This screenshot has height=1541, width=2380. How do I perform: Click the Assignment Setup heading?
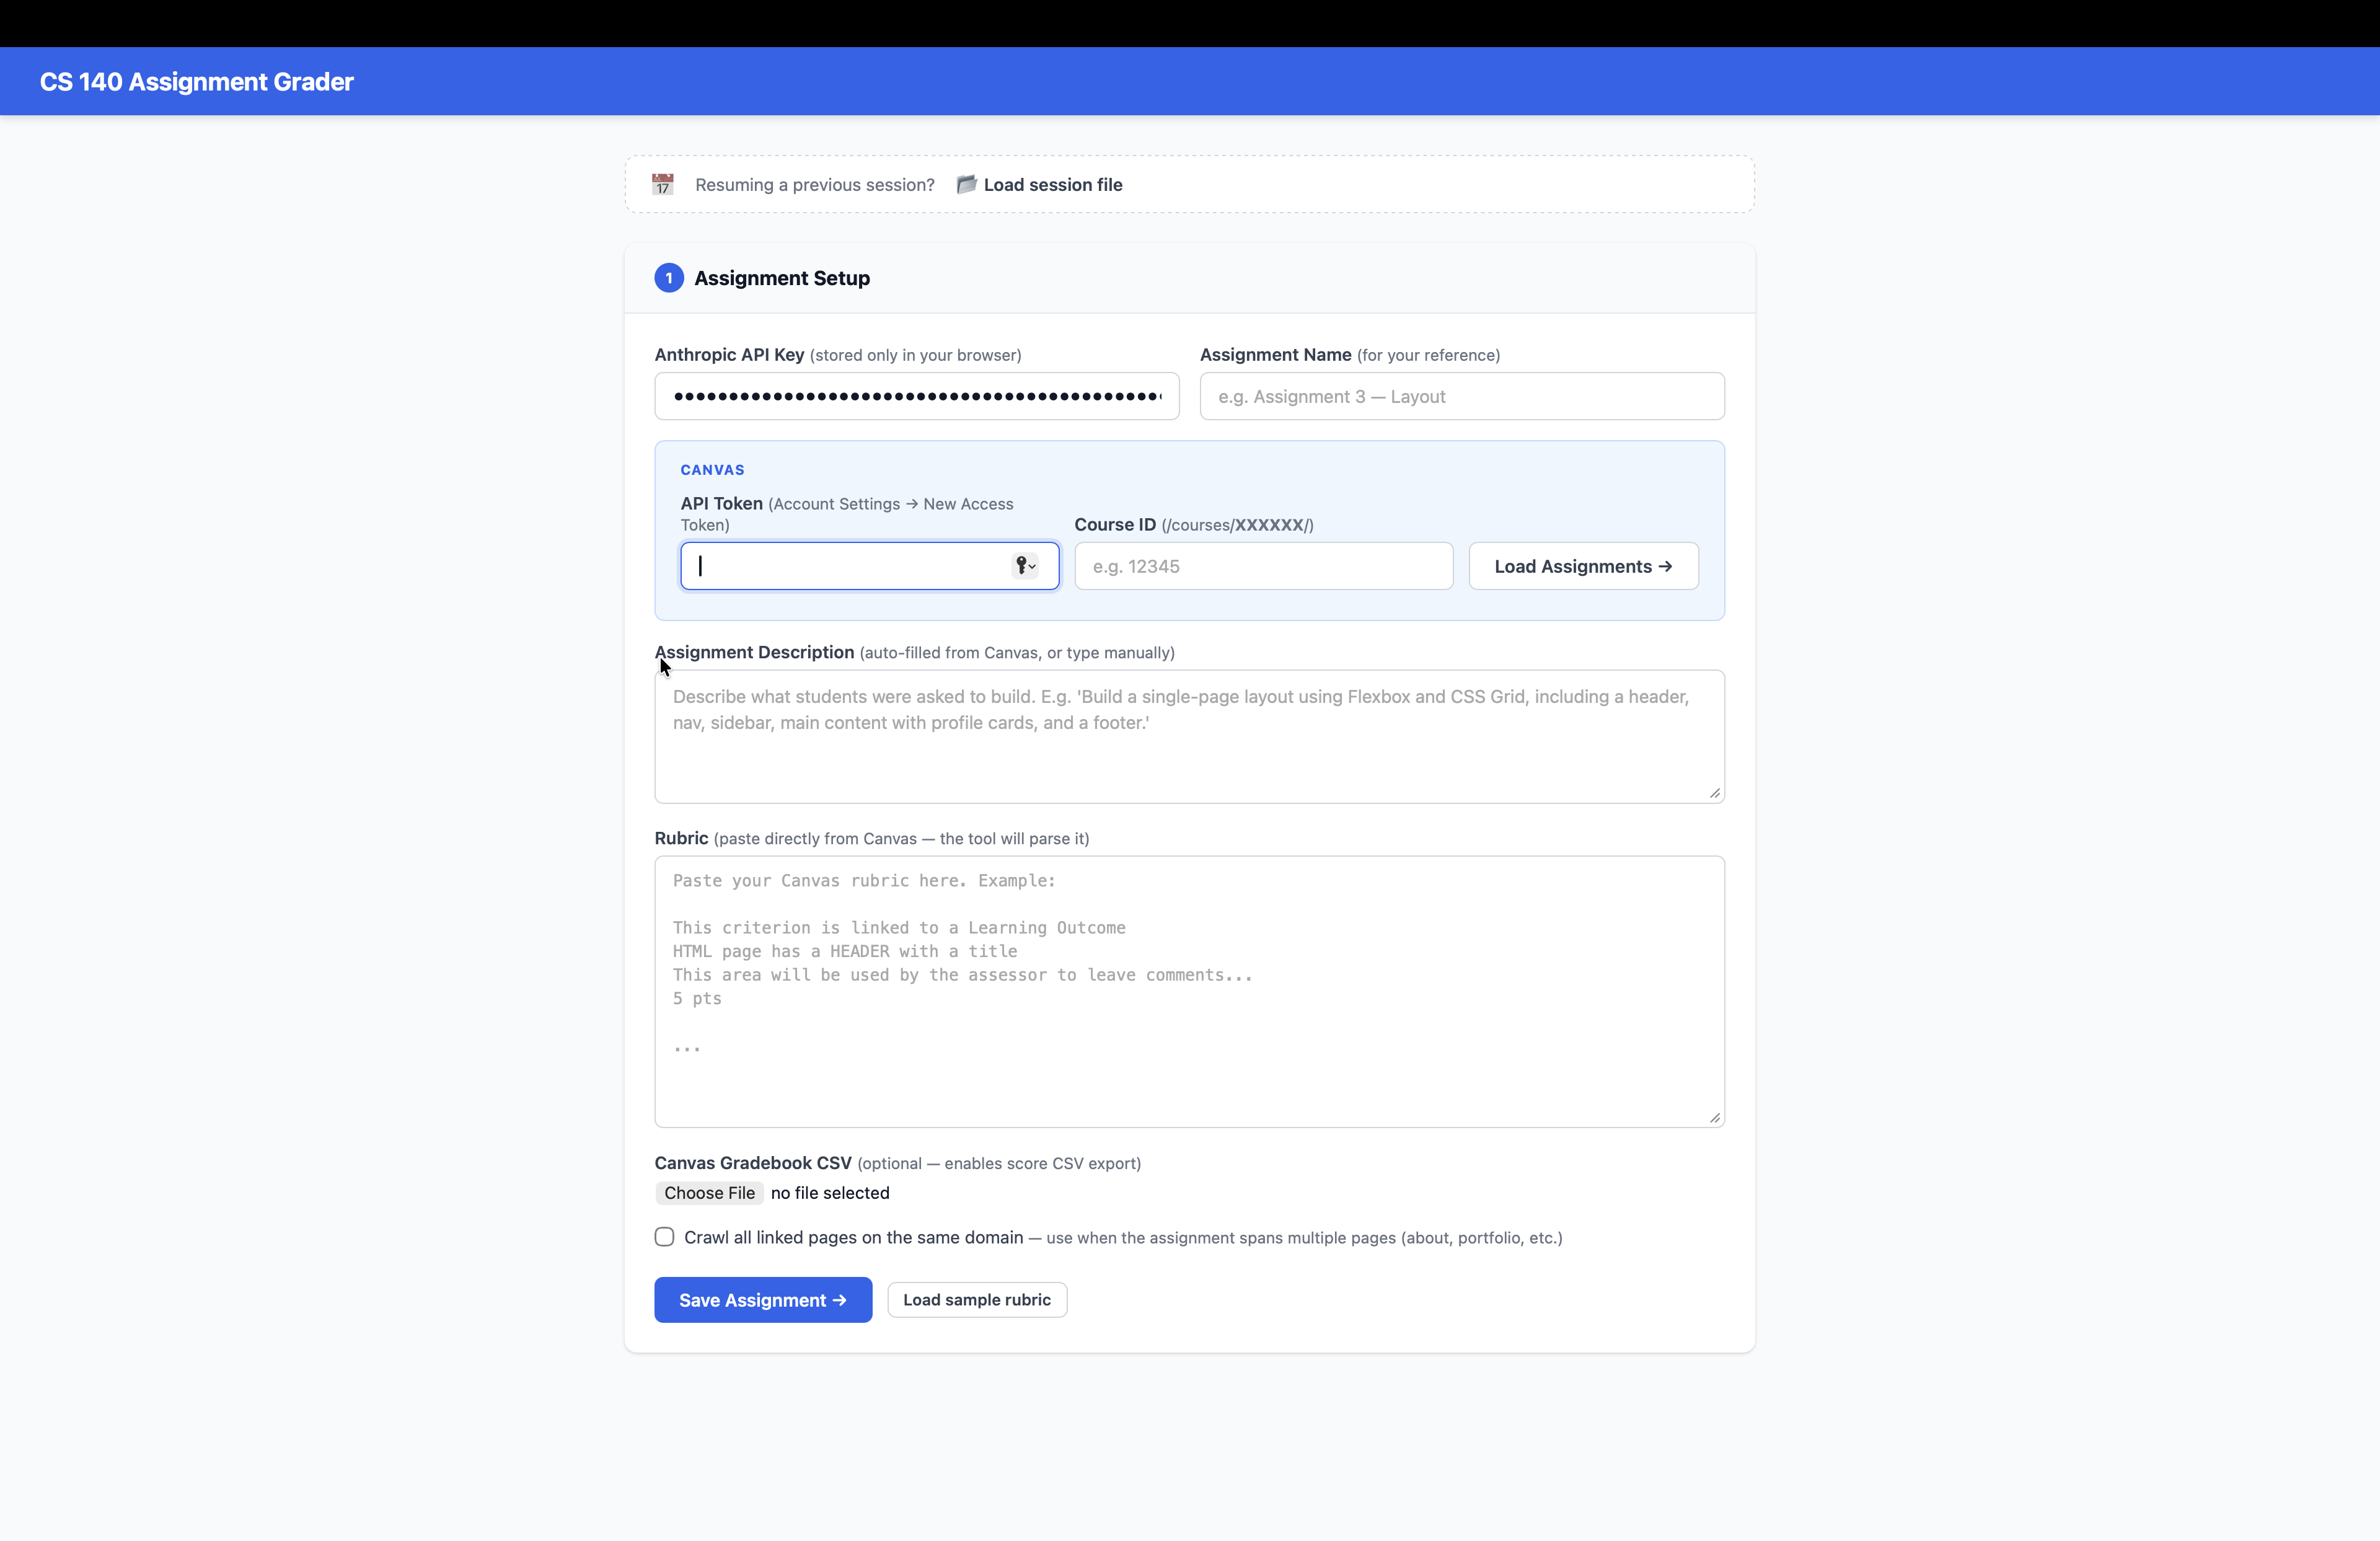[x=782, y=278]
